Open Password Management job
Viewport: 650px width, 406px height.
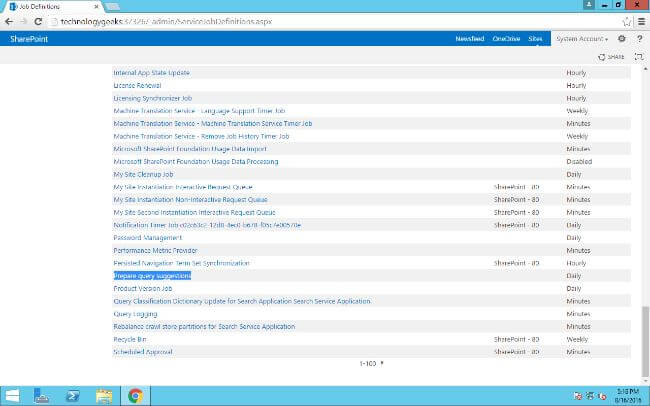[x=148, y=238]
